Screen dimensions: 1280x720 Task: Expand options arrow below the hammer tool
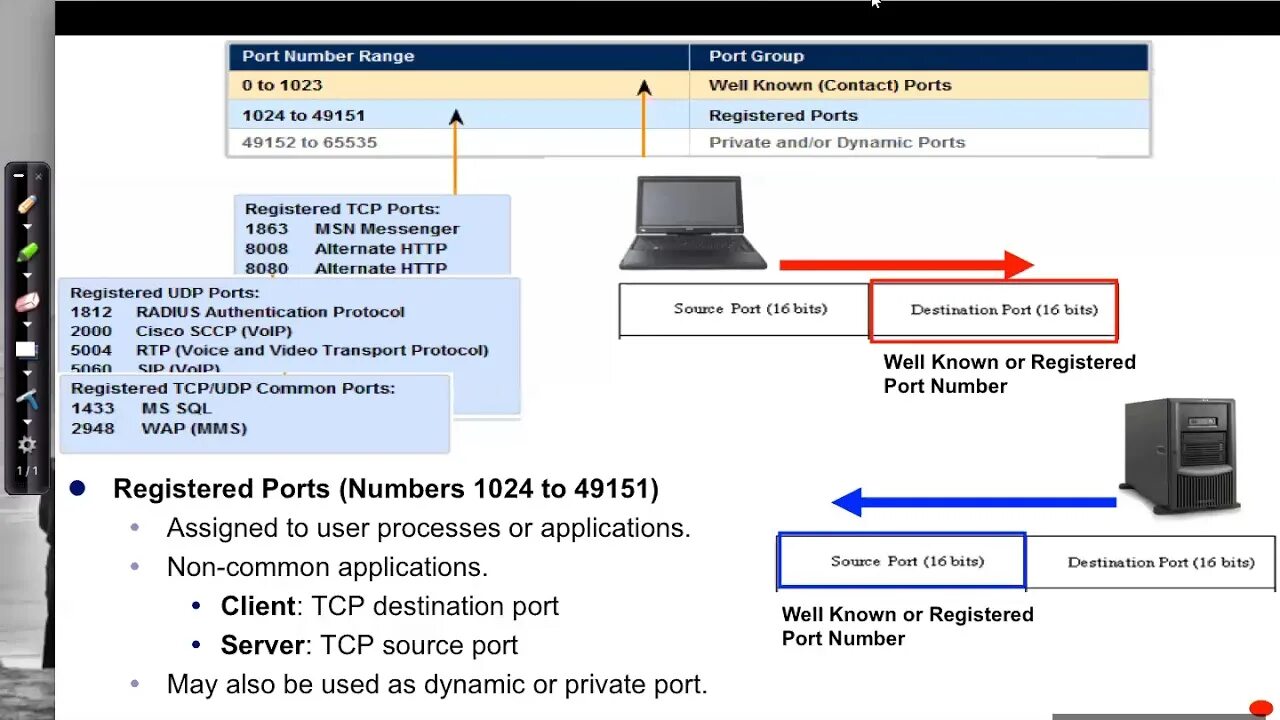(x=27, y=421)
